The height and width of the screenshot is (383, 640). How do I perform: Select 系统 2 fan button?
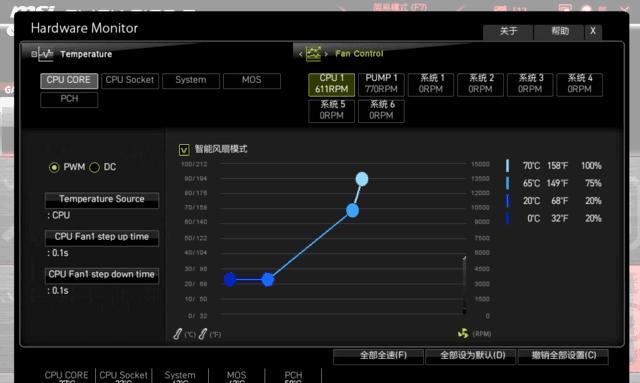point(480,84)
